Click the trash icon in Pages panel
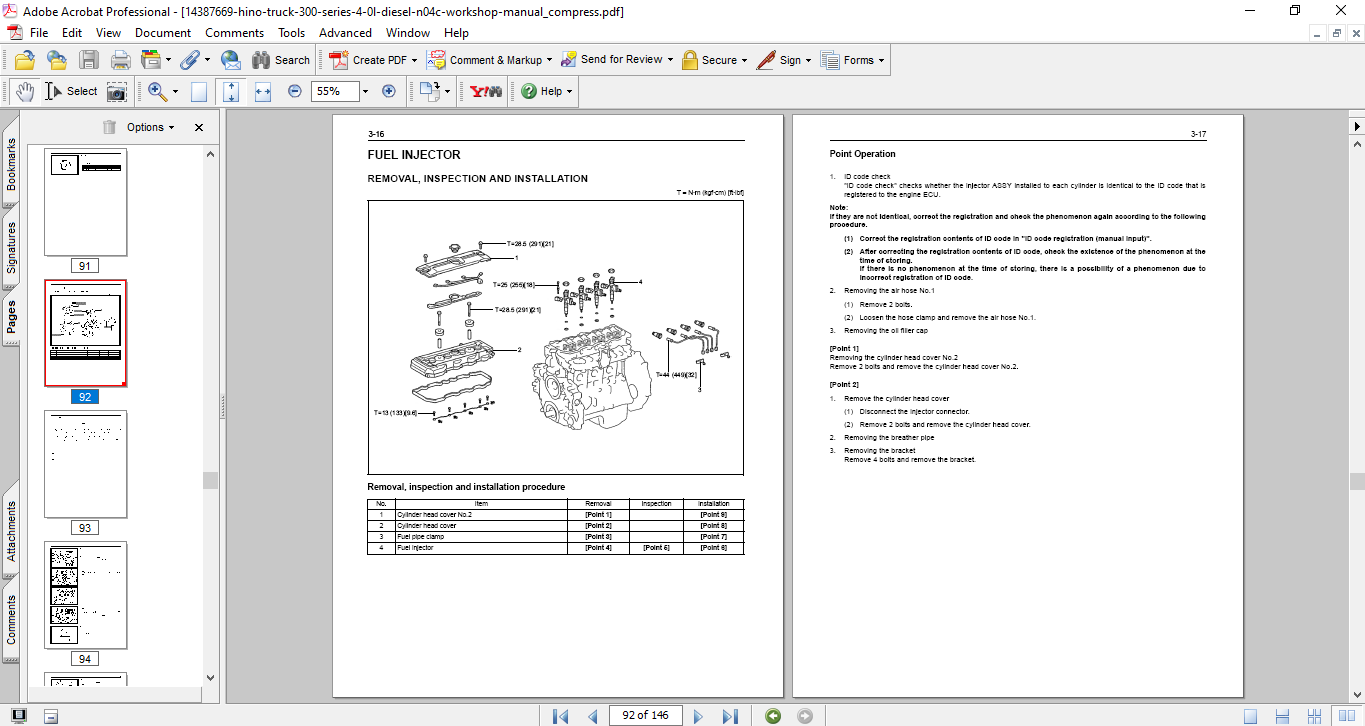 click(109, 127)
